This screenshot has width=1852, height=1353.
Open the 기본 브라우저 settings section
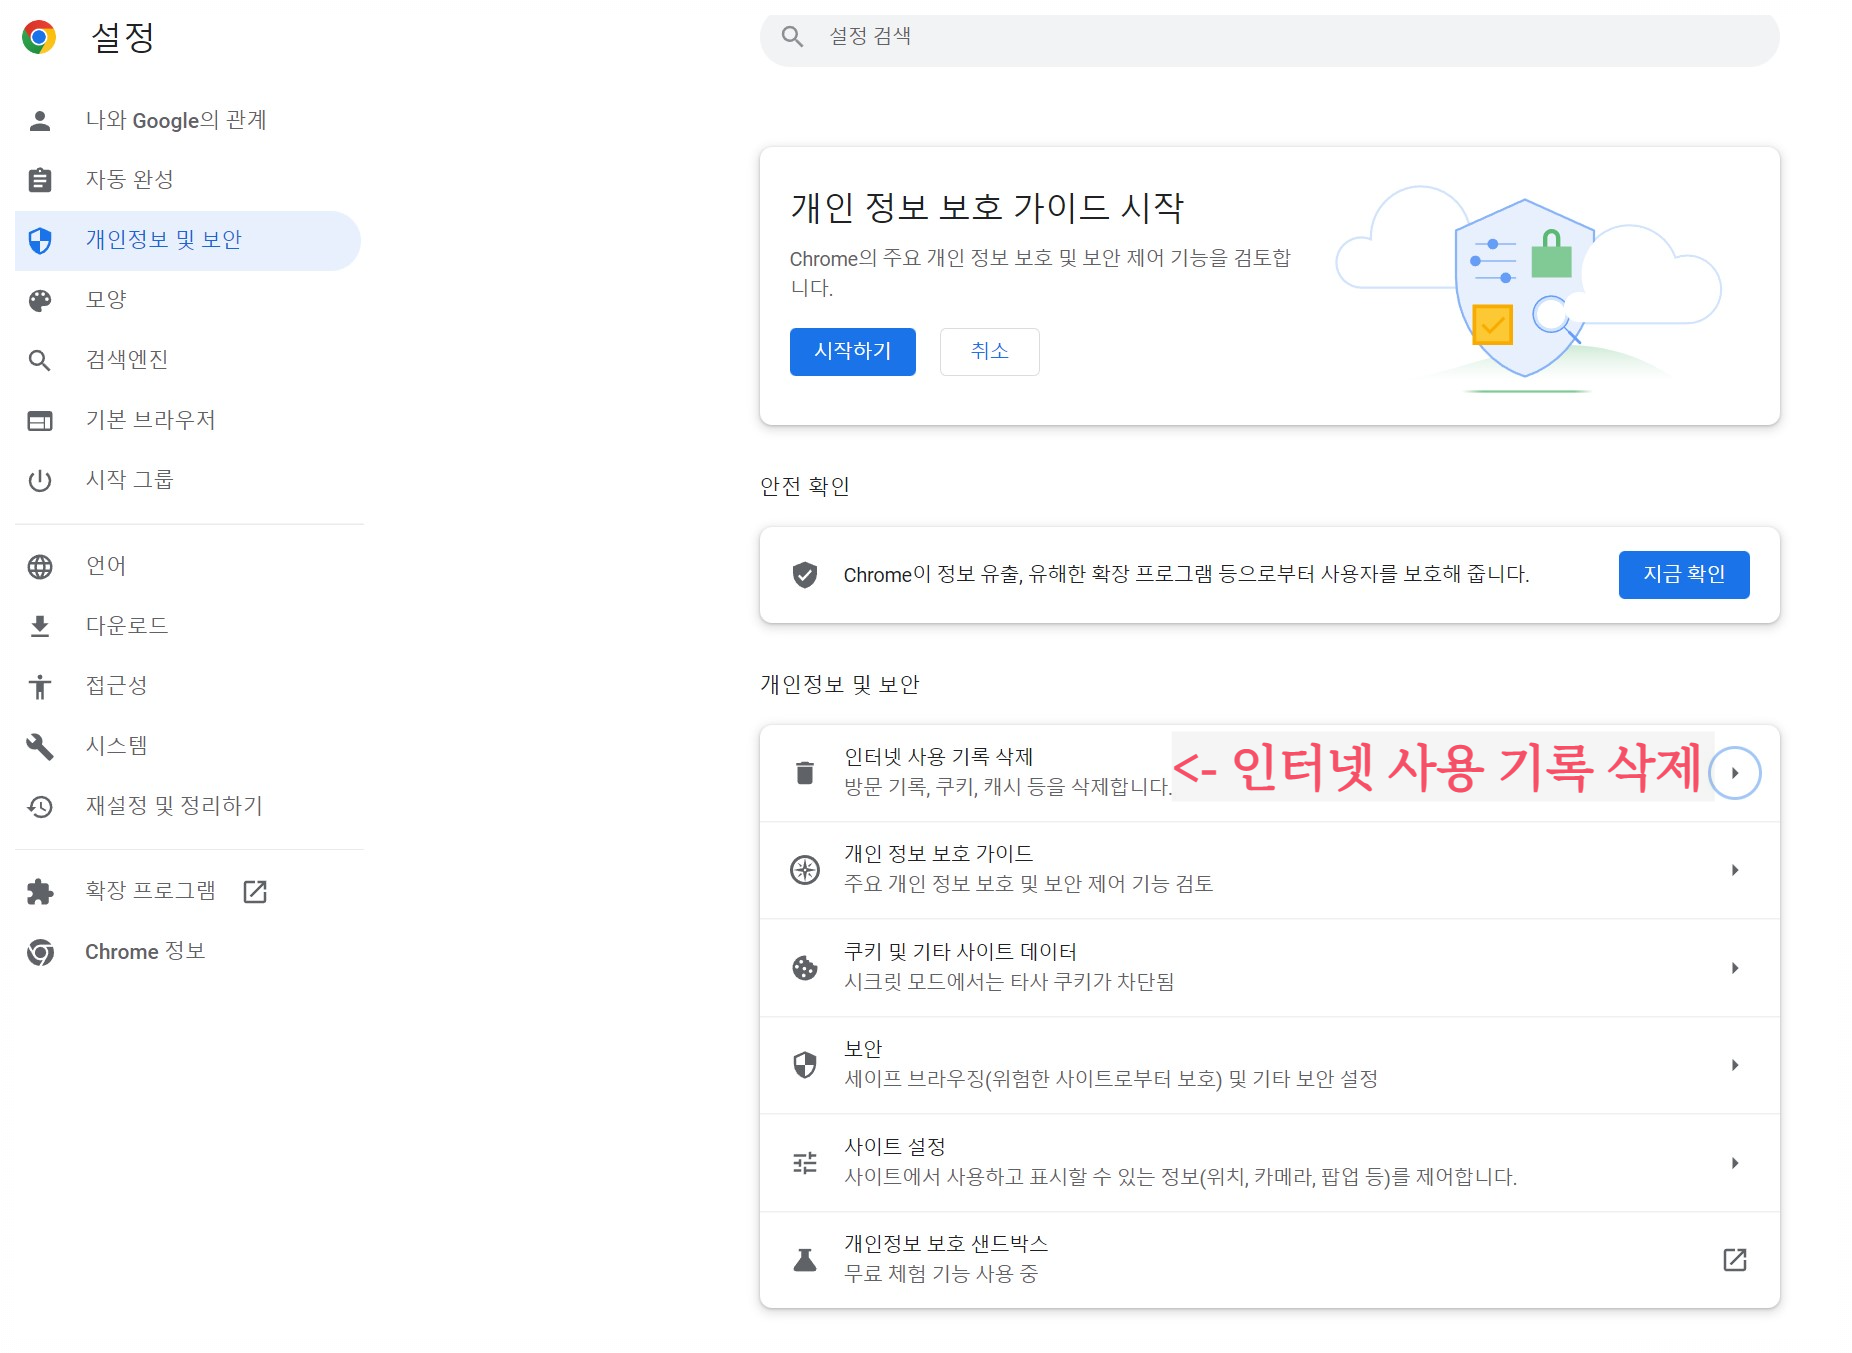[188, 420]
